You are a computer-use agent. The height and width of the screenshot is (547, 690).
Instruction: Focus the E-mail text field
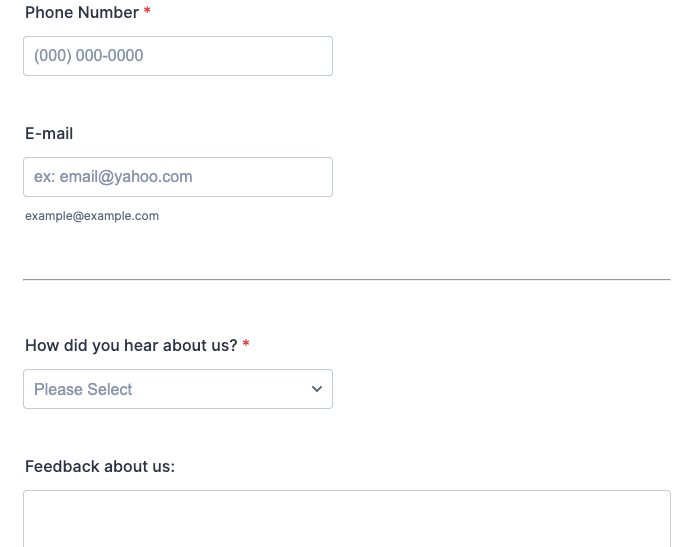coord(177,177)
